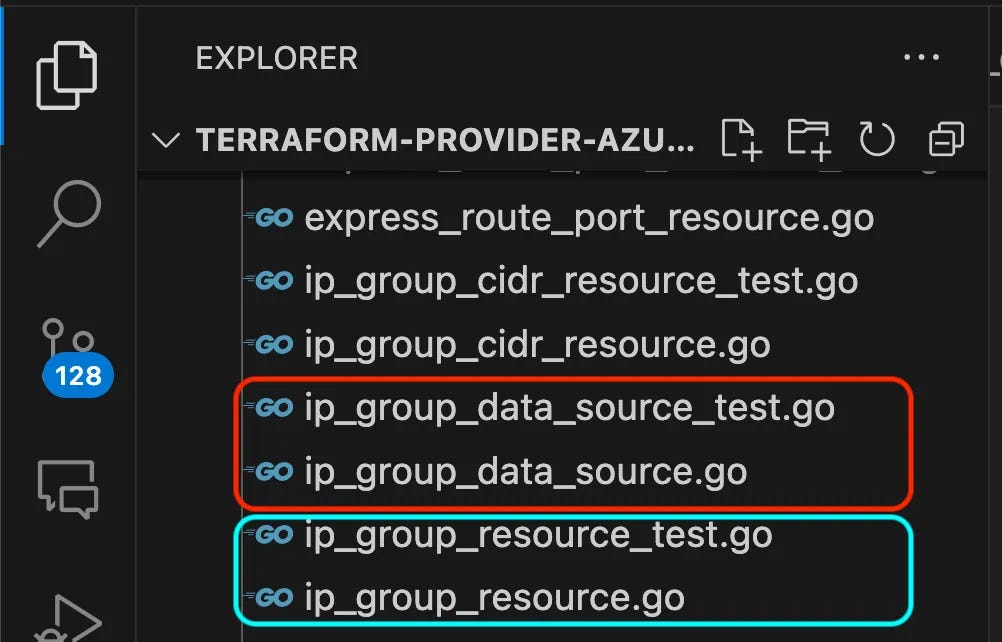Select the TERRAFORM-PROVIDER-AZU... project header
Viewport: 1002px width, 642px height.
tap(445, 140)
